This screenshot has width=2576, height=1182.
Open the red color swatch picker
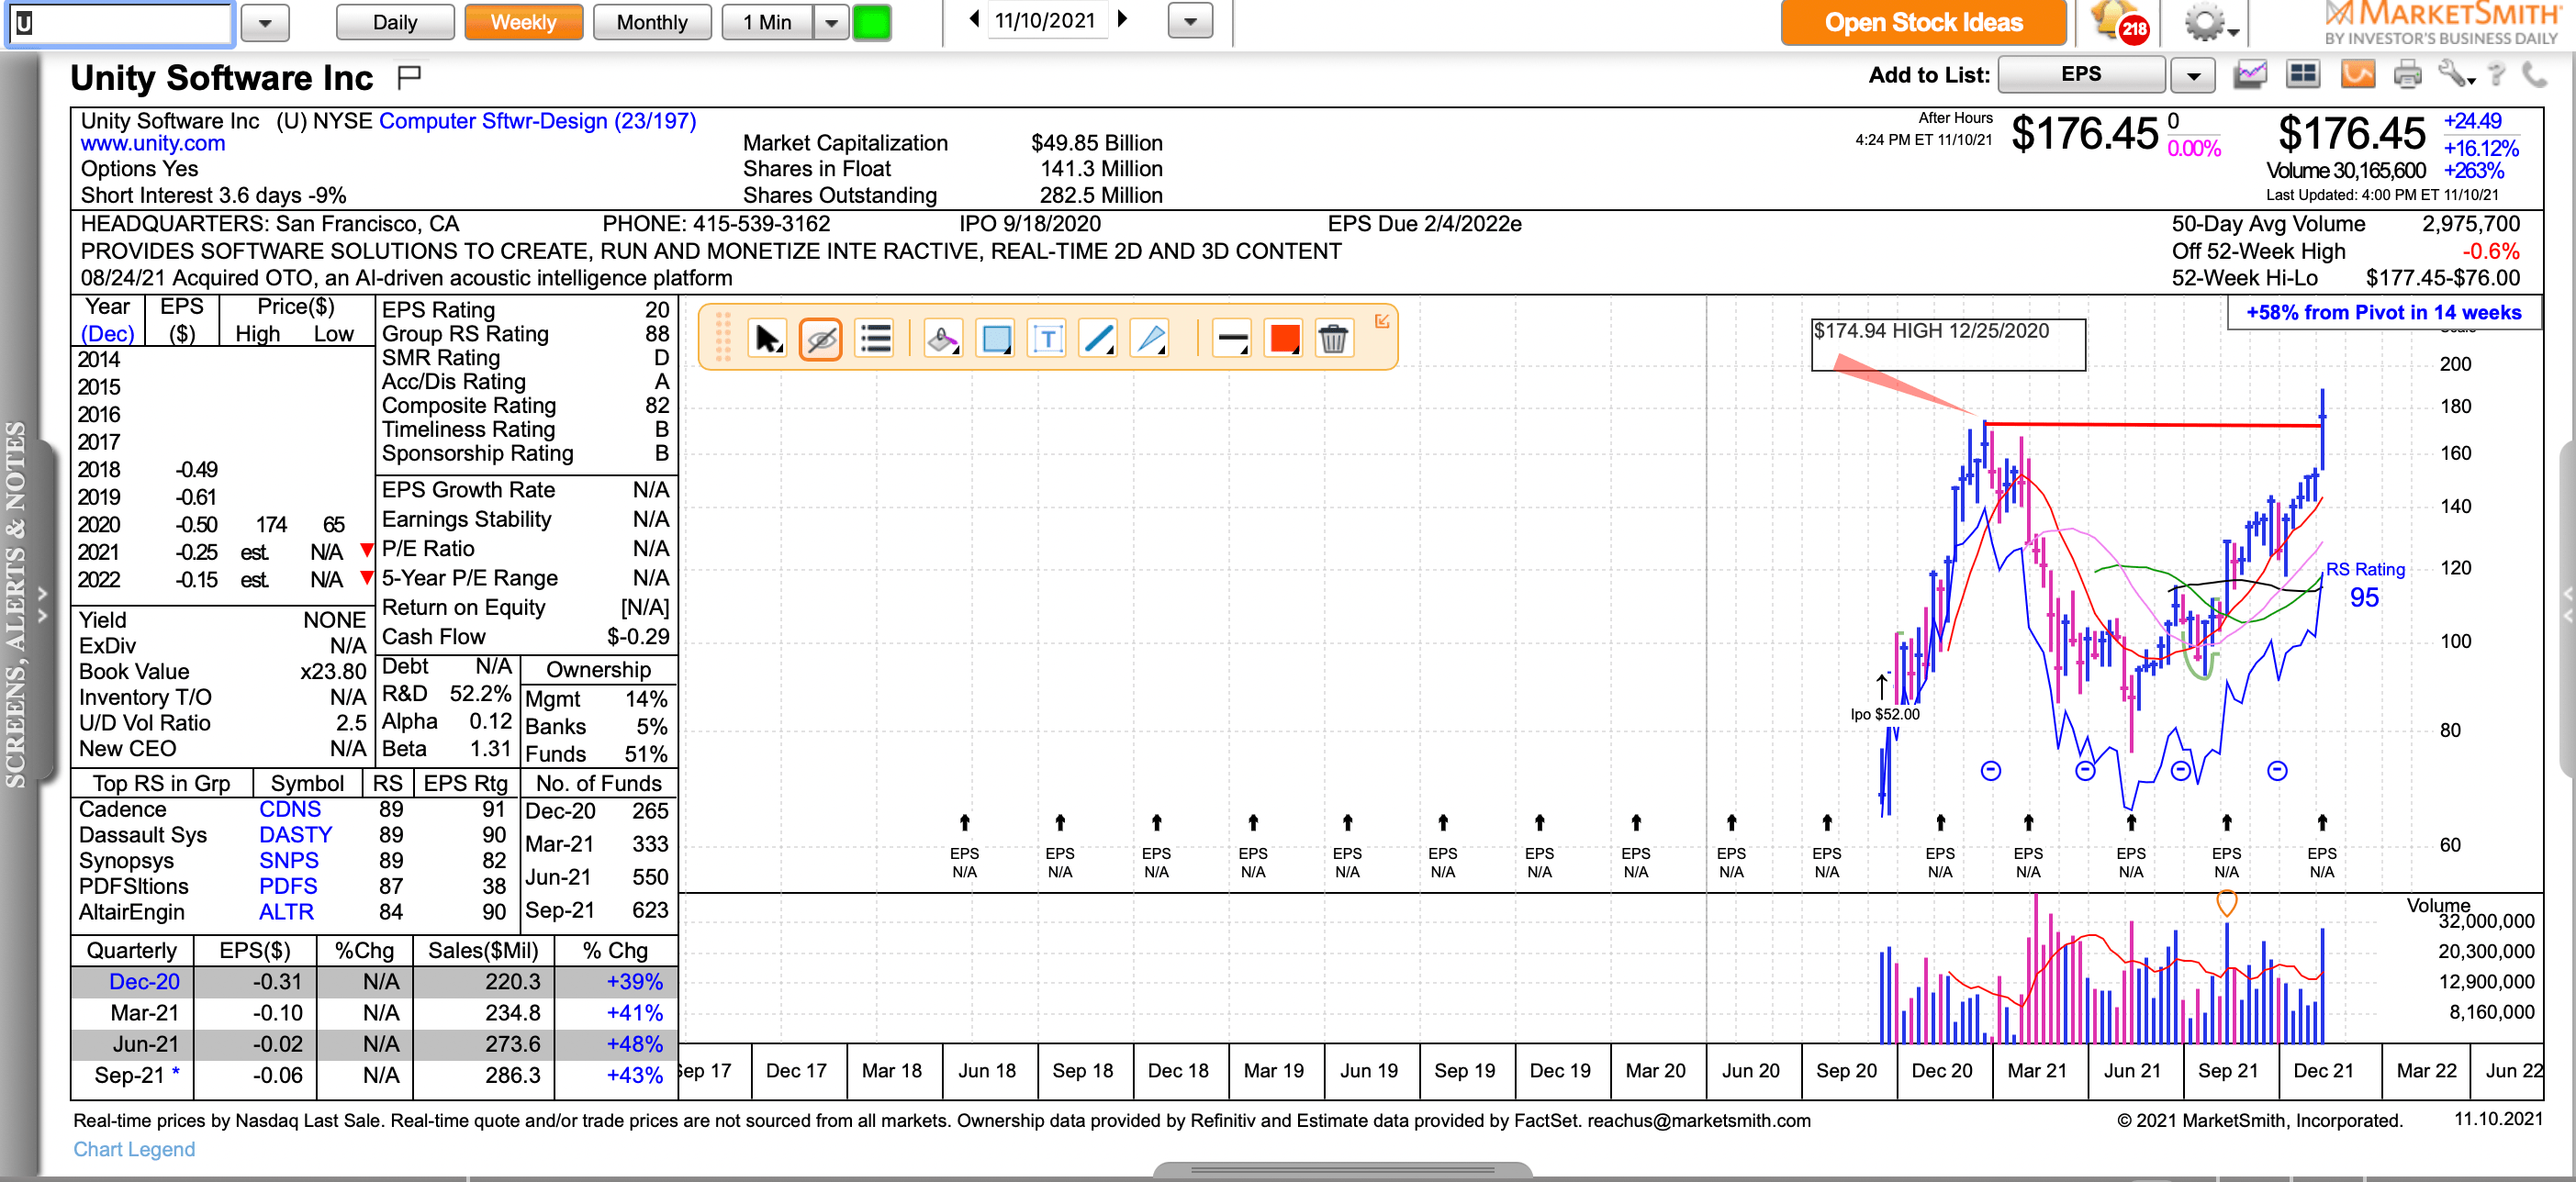pos(1284,339)
